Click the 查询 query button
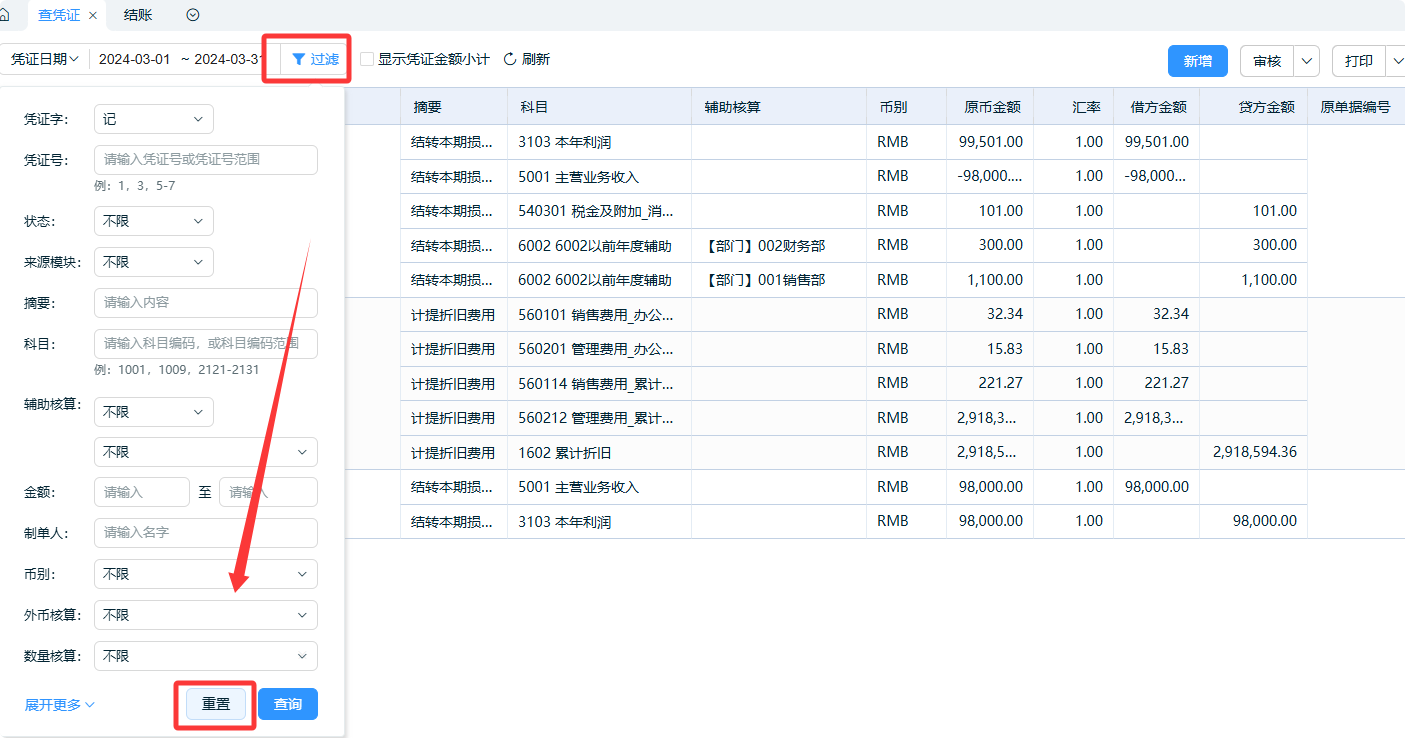 tap(288, 704)
